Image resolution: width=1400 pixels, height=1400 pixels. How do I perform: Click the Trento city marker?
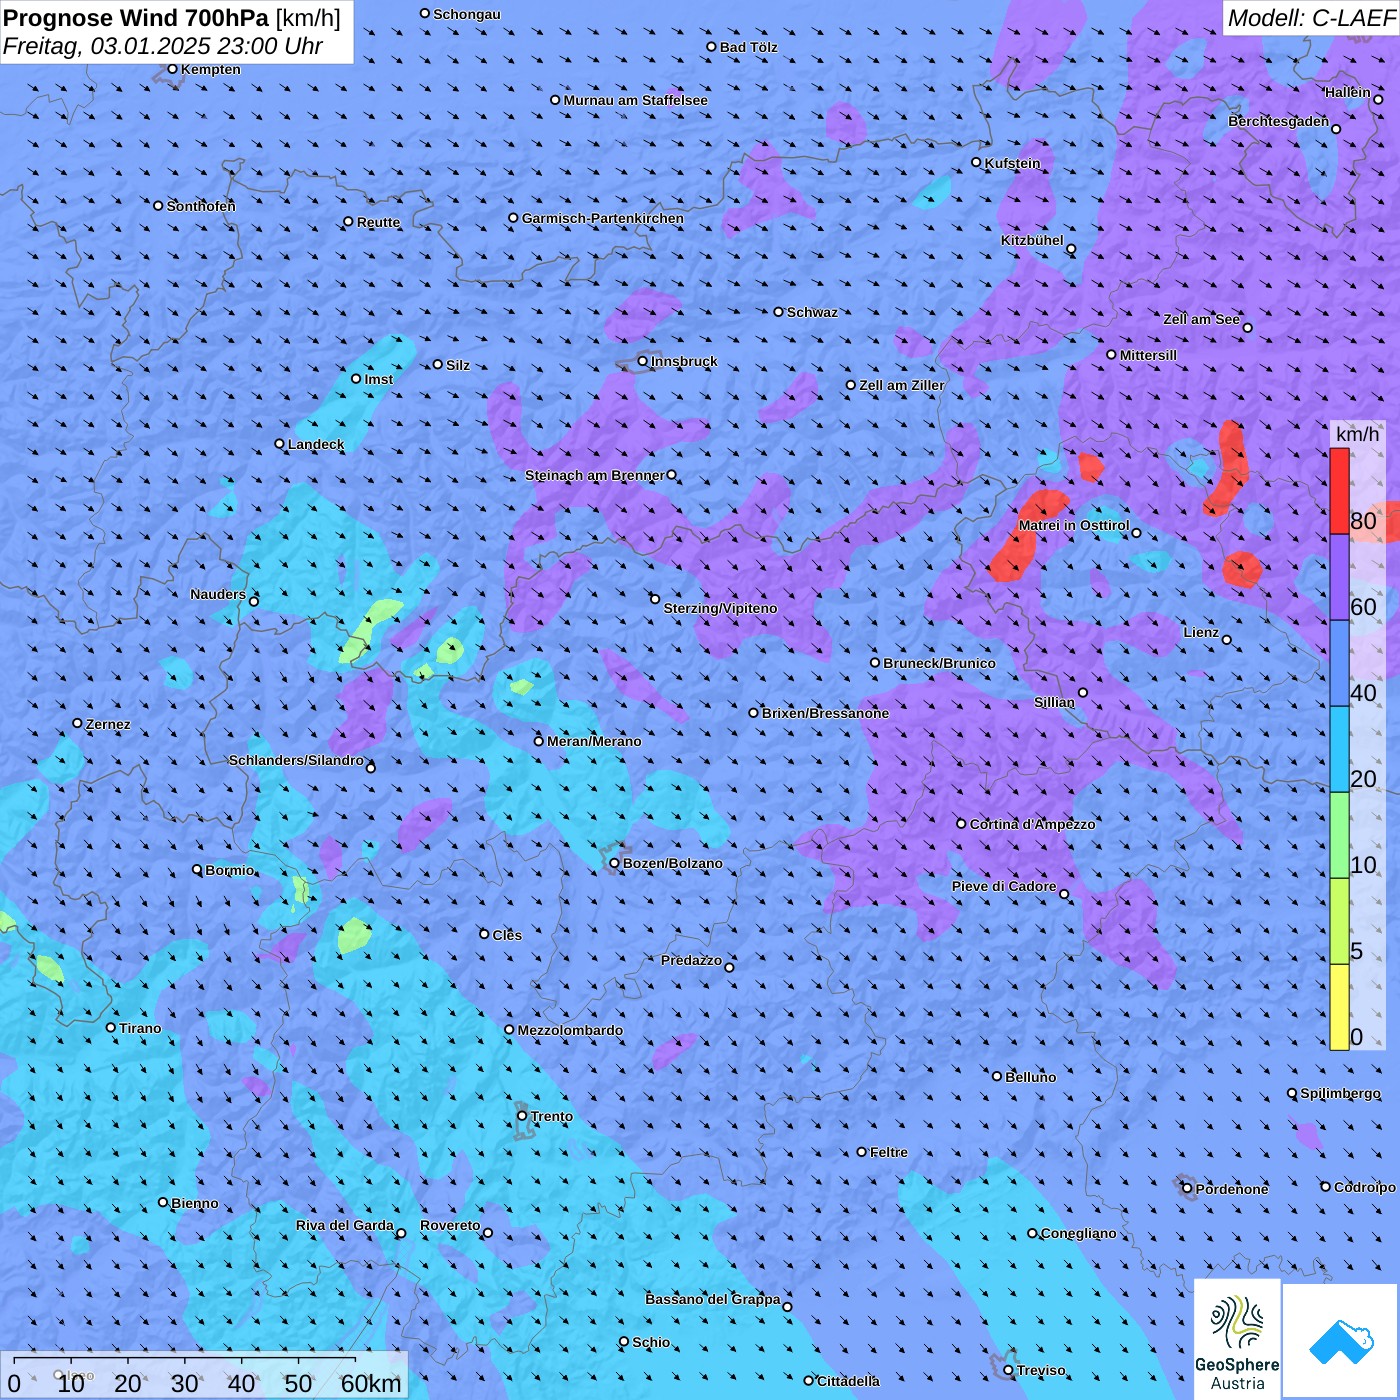pos(522,1116)
